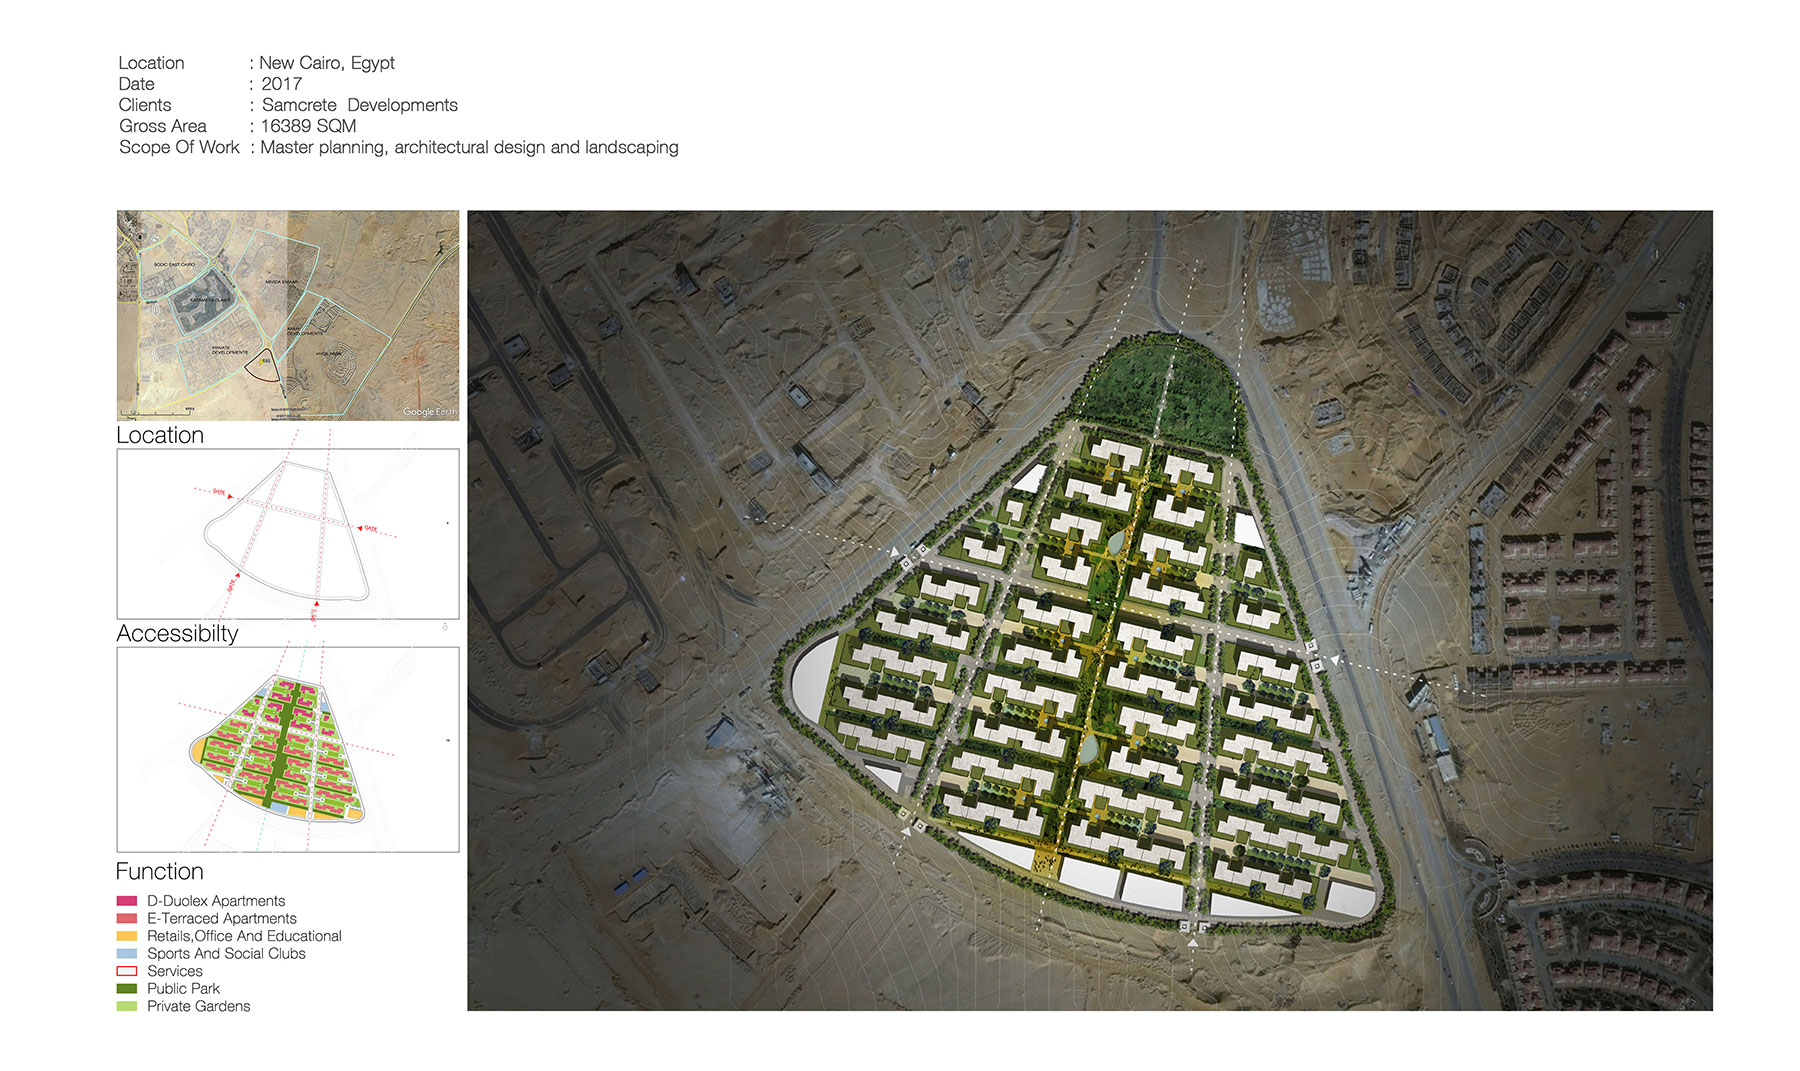This screenshot has height=1071, width=1800.
Task: Click the 'Services' legend label
Action: click(175, 971)
